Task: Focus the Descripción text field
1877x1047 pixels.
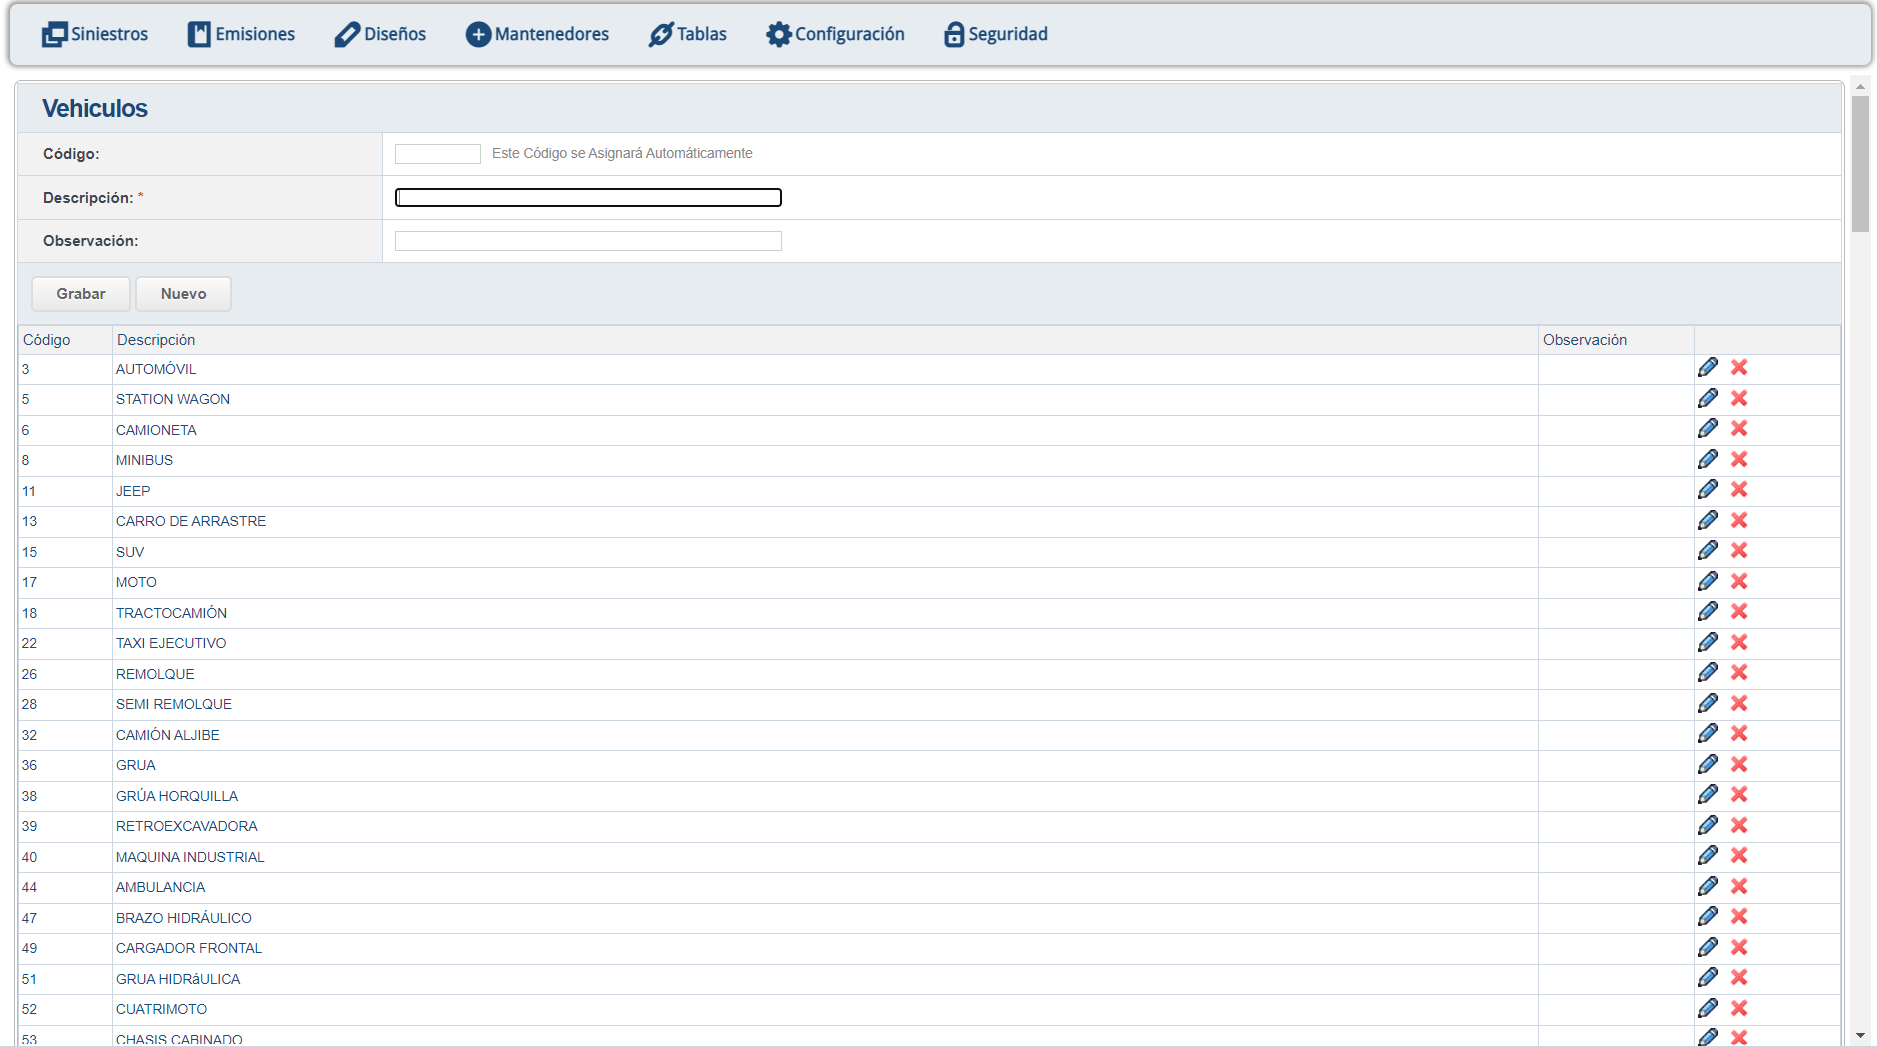Action: (x=588, y=198)
